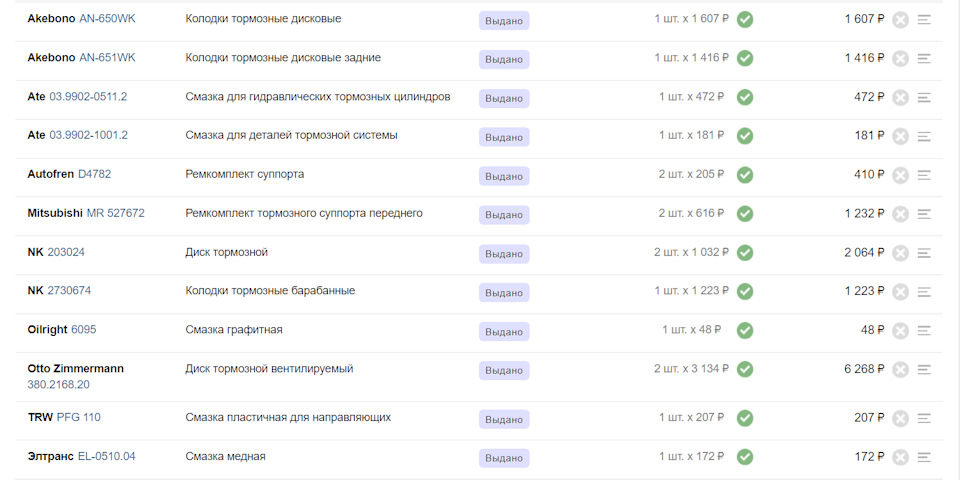
Task: Select text Диск тормозной вентилируемый
Action: click(269, 369)
